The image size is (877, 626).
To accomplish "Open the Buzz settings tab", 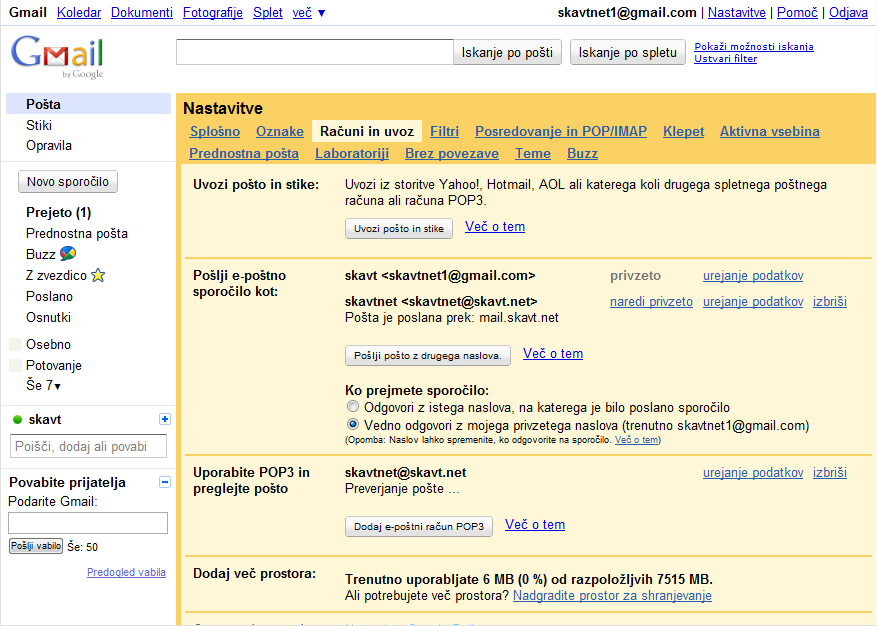I will point(582,153).
